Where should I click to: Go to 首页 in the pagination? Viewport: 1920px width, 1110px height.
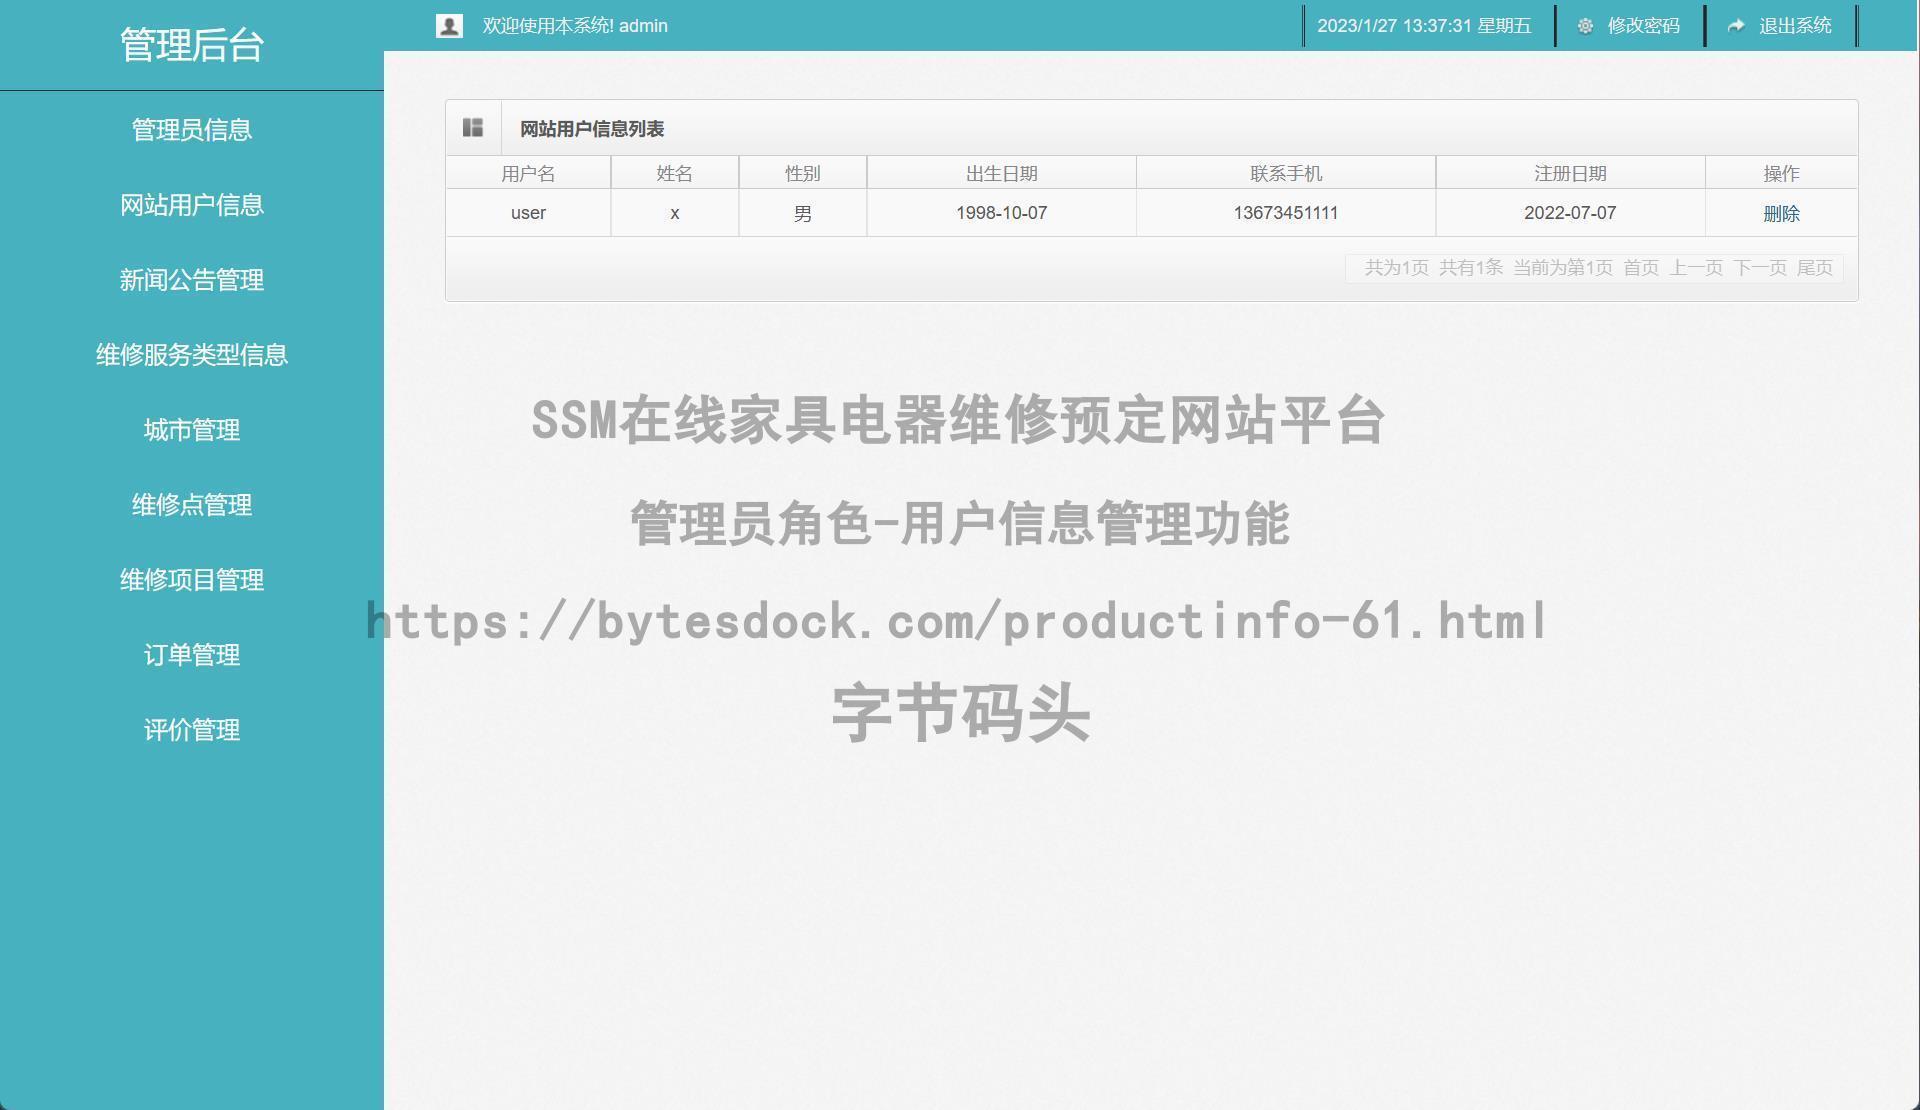[x=1640, y=268]
